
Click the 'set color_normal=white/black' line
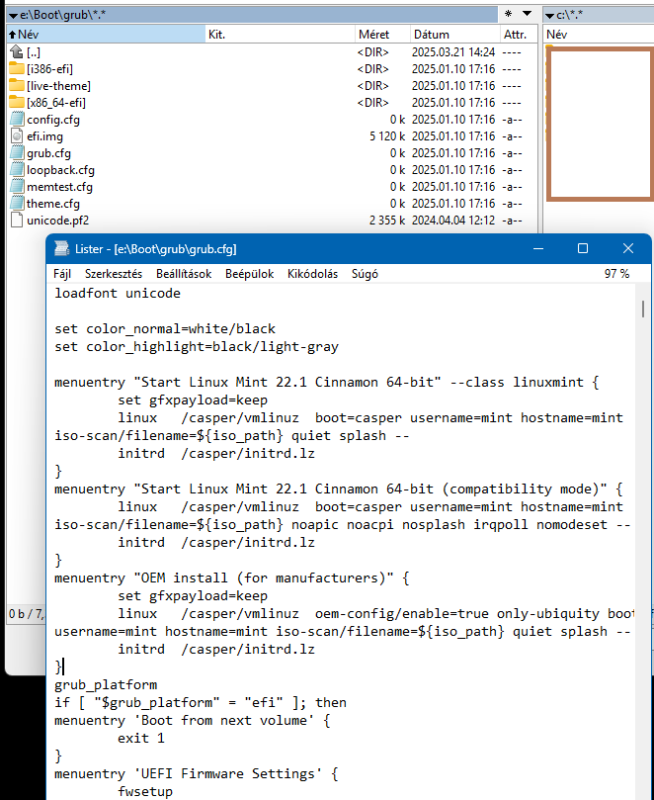tap(165, 329)
